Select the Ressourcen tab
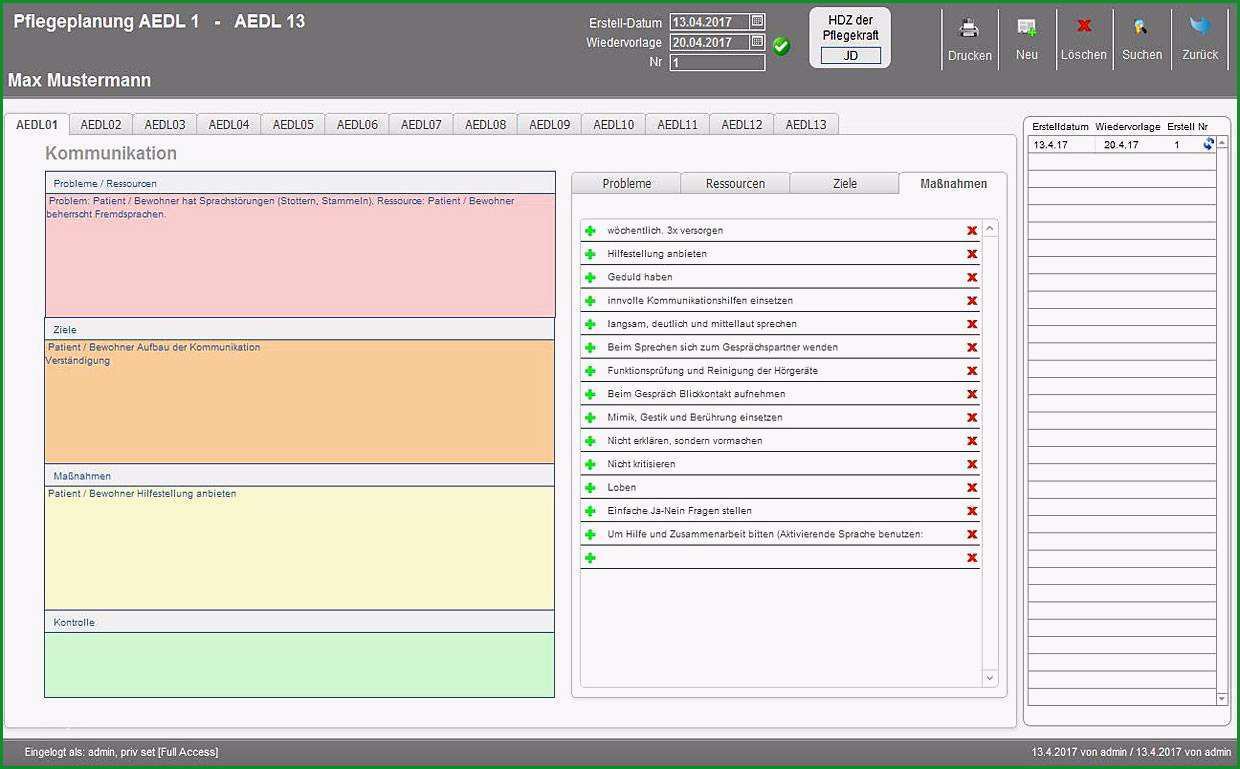Viewport: 1240px width, 769px height. click(735, 183)
